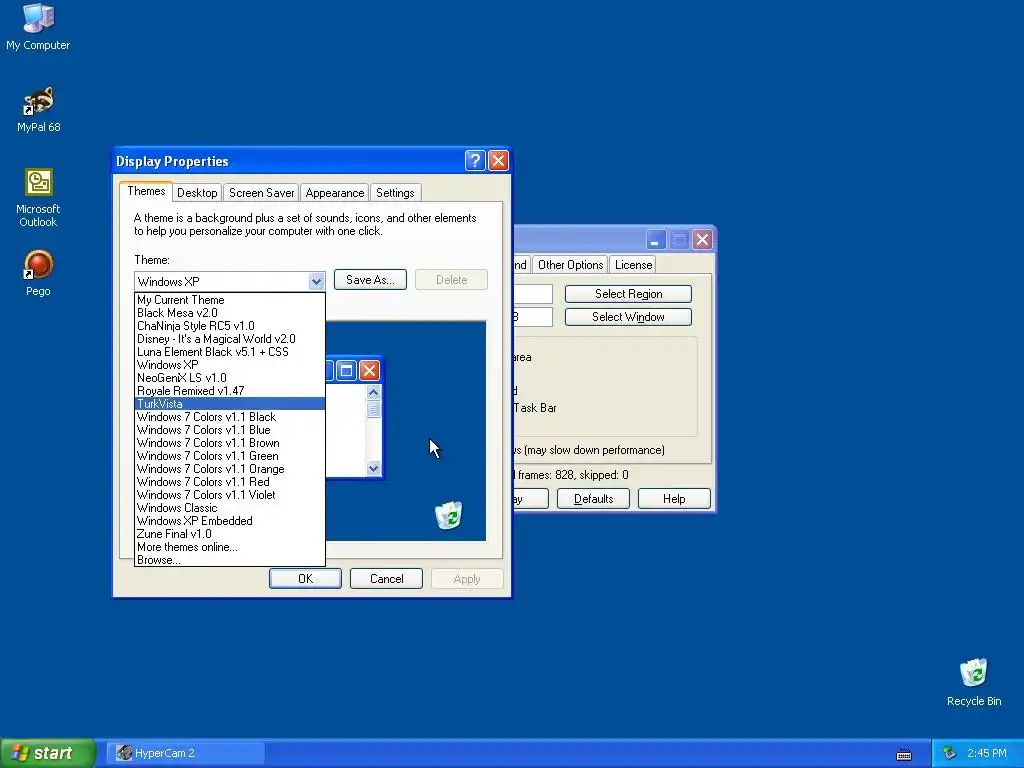The image size is (1024, 768).
Task: Choose Windows 7 Colors v1.1 Green
Action: coord(229,456)
